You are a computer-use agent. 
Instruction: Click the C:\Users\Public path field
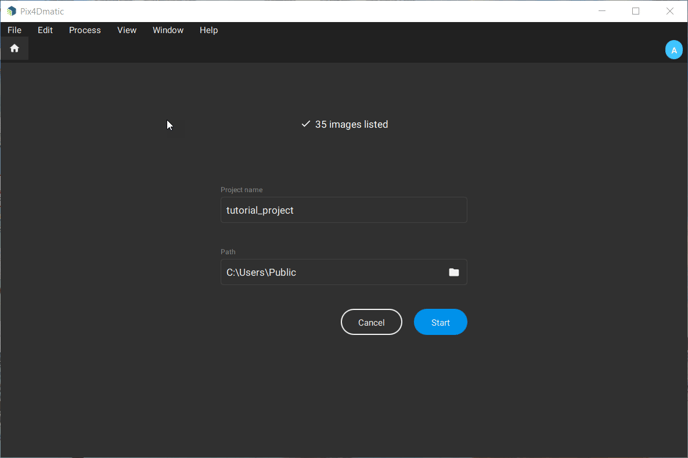coord(330,272)
